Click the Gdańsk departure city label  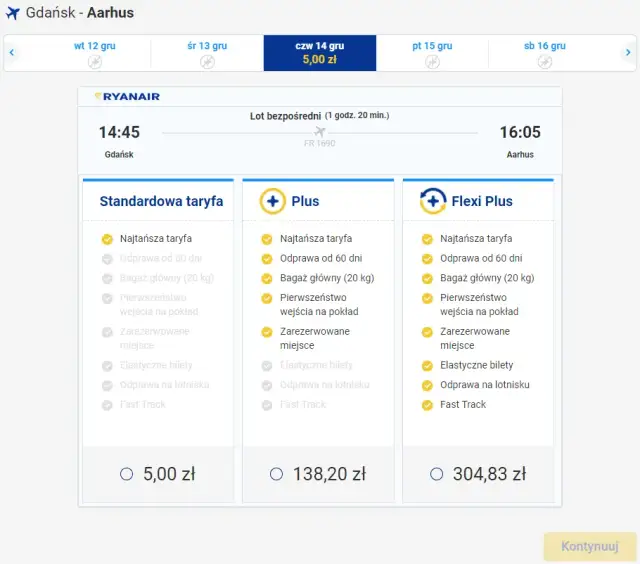pos(119,155)
